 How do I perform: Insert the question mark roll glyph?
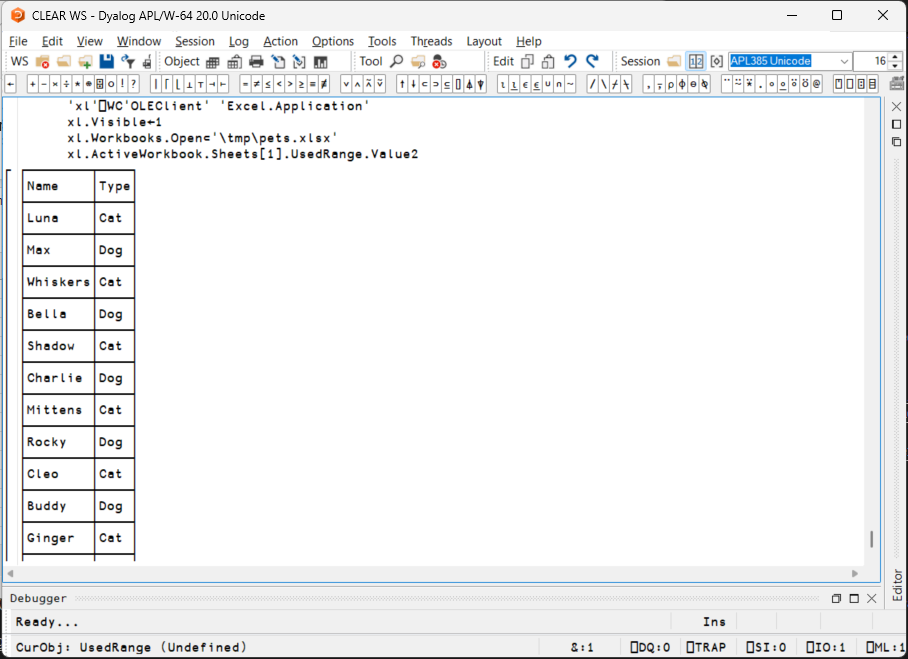coord(133,85)
